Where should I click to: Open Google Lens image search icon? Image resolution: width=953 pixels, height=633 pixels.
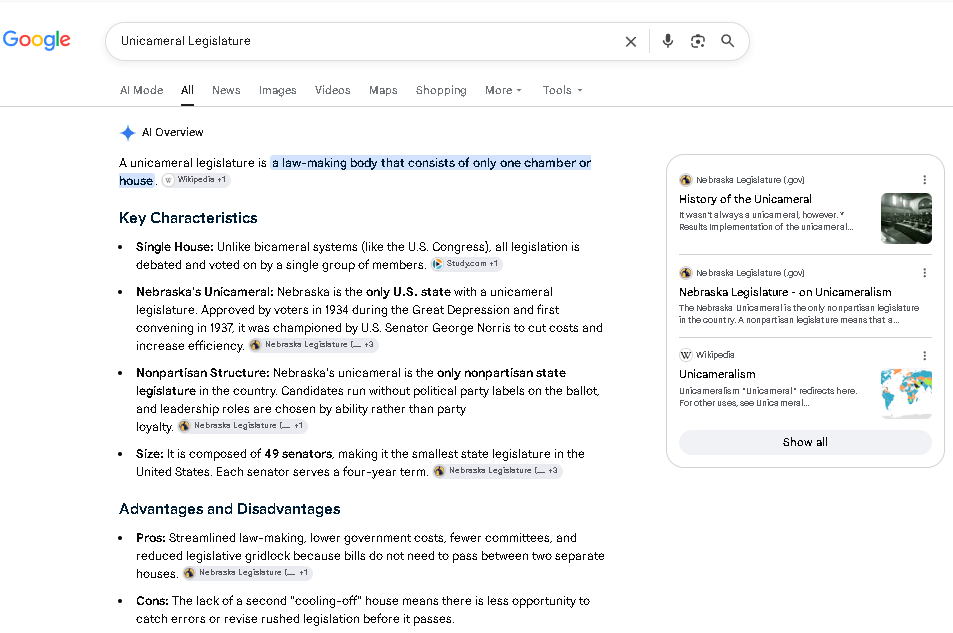(698, 41)
